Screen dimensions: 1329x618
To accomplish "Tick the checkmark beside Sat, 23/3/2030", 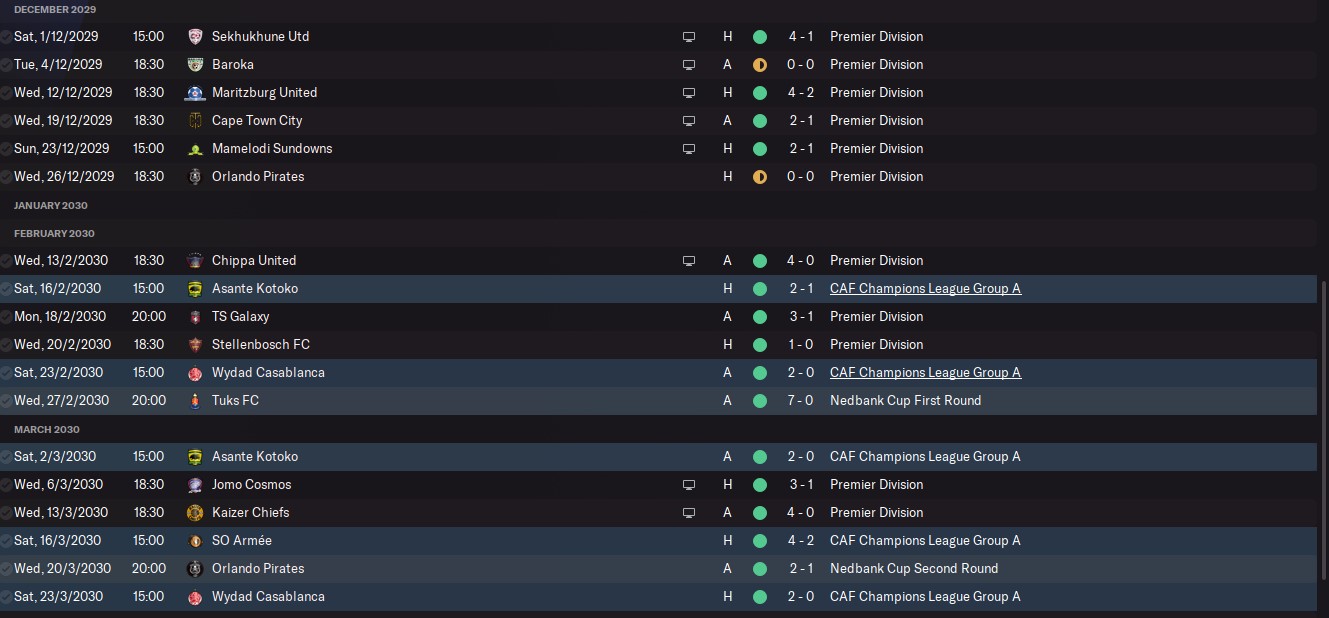I will (7, 596).
